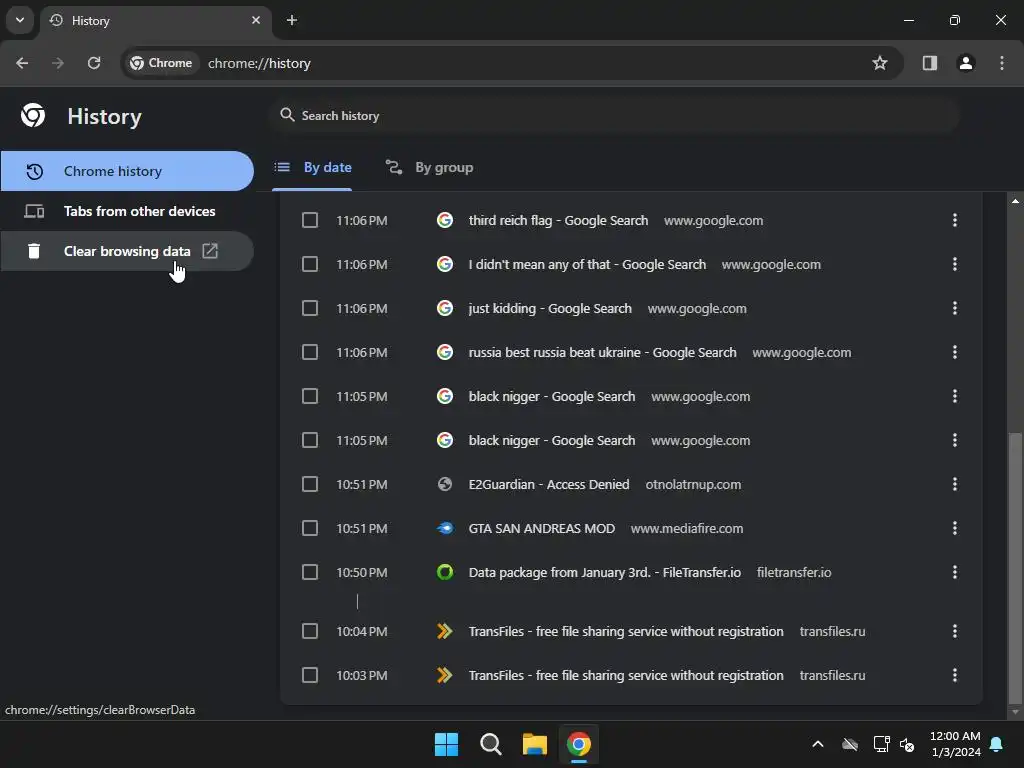Tick the checkbox for the just kidding entry
This screenshot has height=768, width=1024.
point(310,308)
